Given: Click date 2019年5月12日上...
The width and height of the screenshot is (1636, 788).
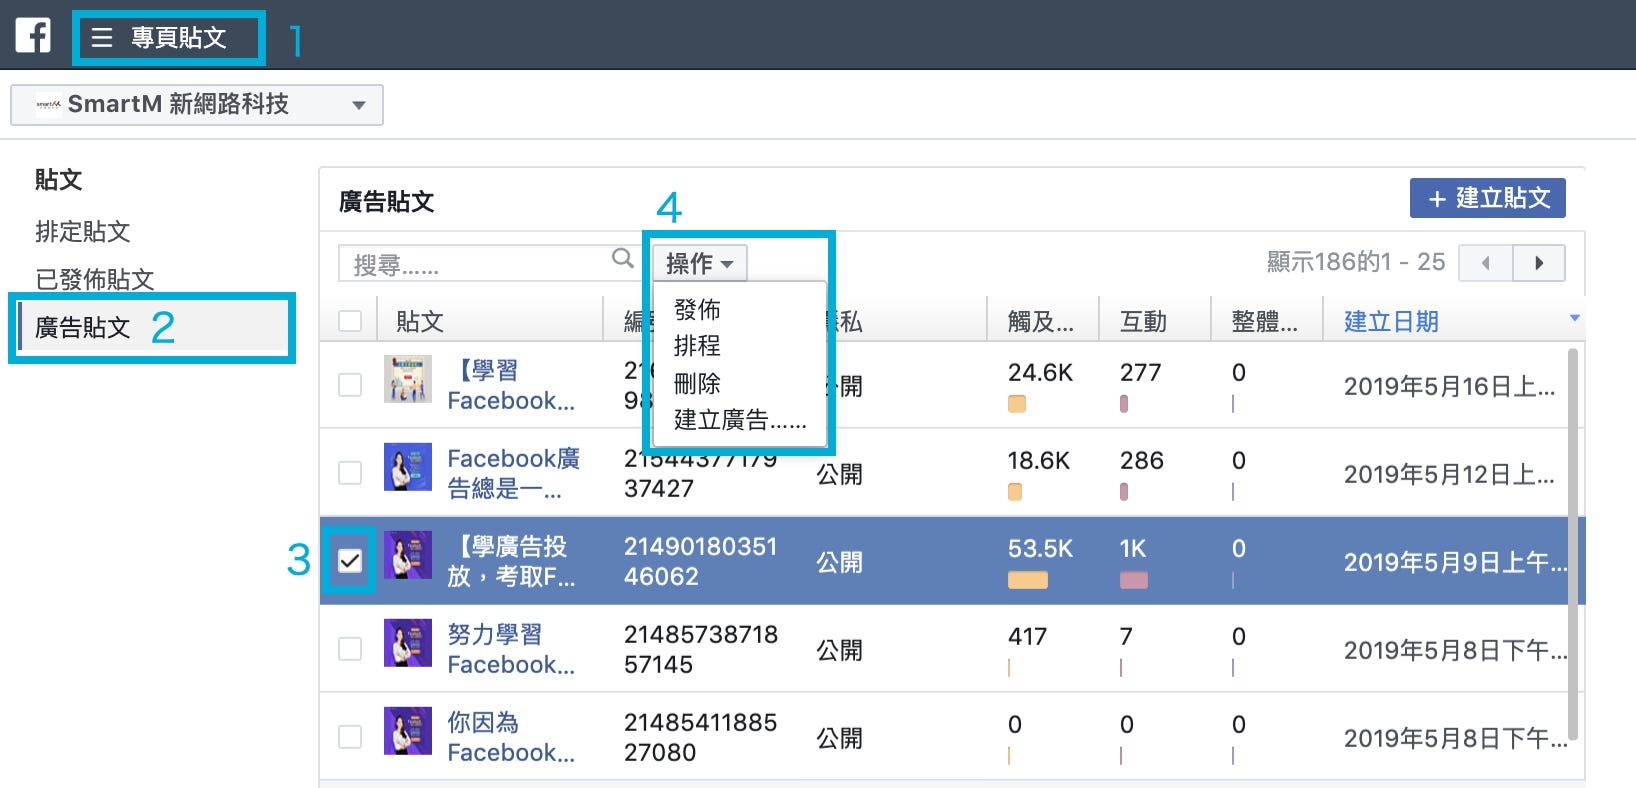Looking at the screenshot, I should 1448,475.
